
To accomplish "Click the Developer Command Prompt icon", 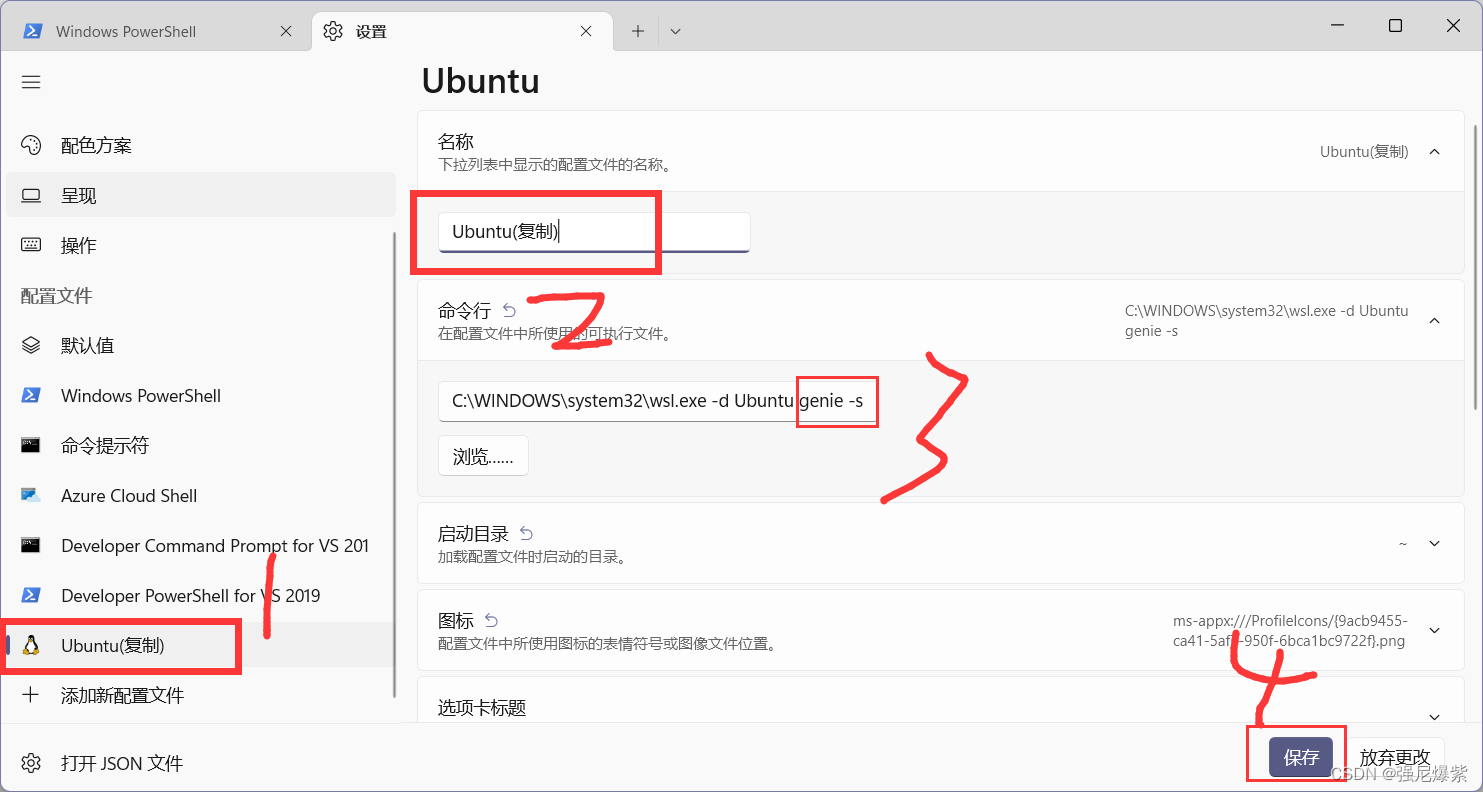I will pos(31,545).
